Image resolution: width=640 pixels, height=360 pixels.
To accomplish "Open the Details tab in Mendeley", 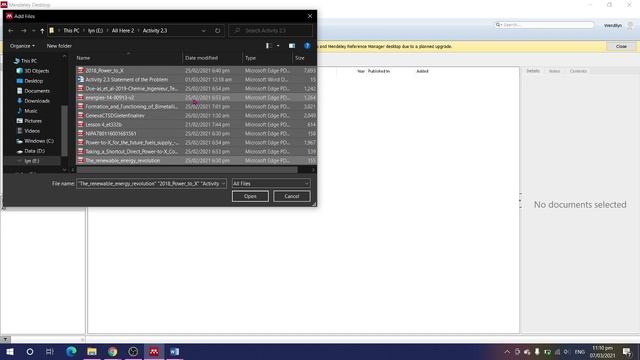I will click(x=533, y=71).
